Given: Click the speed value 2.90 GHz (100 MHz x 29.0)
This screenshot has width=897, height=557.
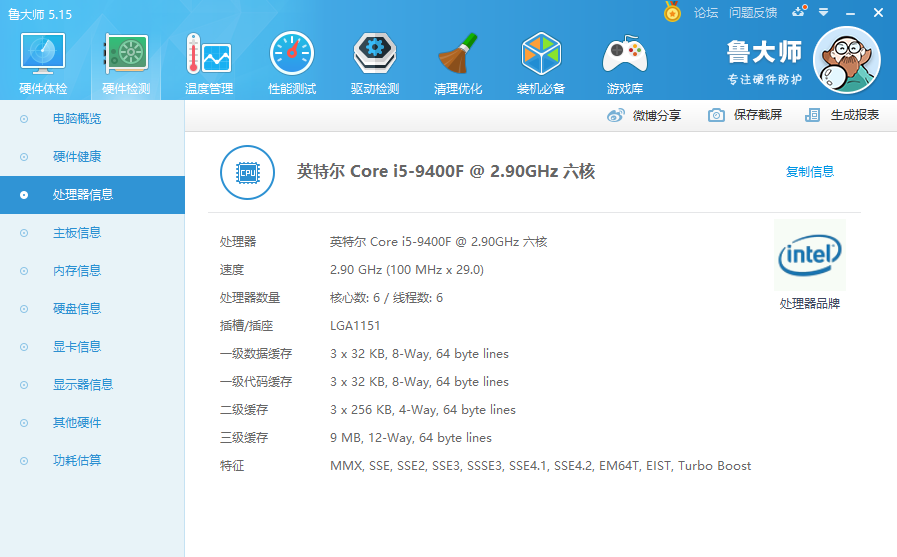Looking at the screenshot, I should (x=407, y=269).
